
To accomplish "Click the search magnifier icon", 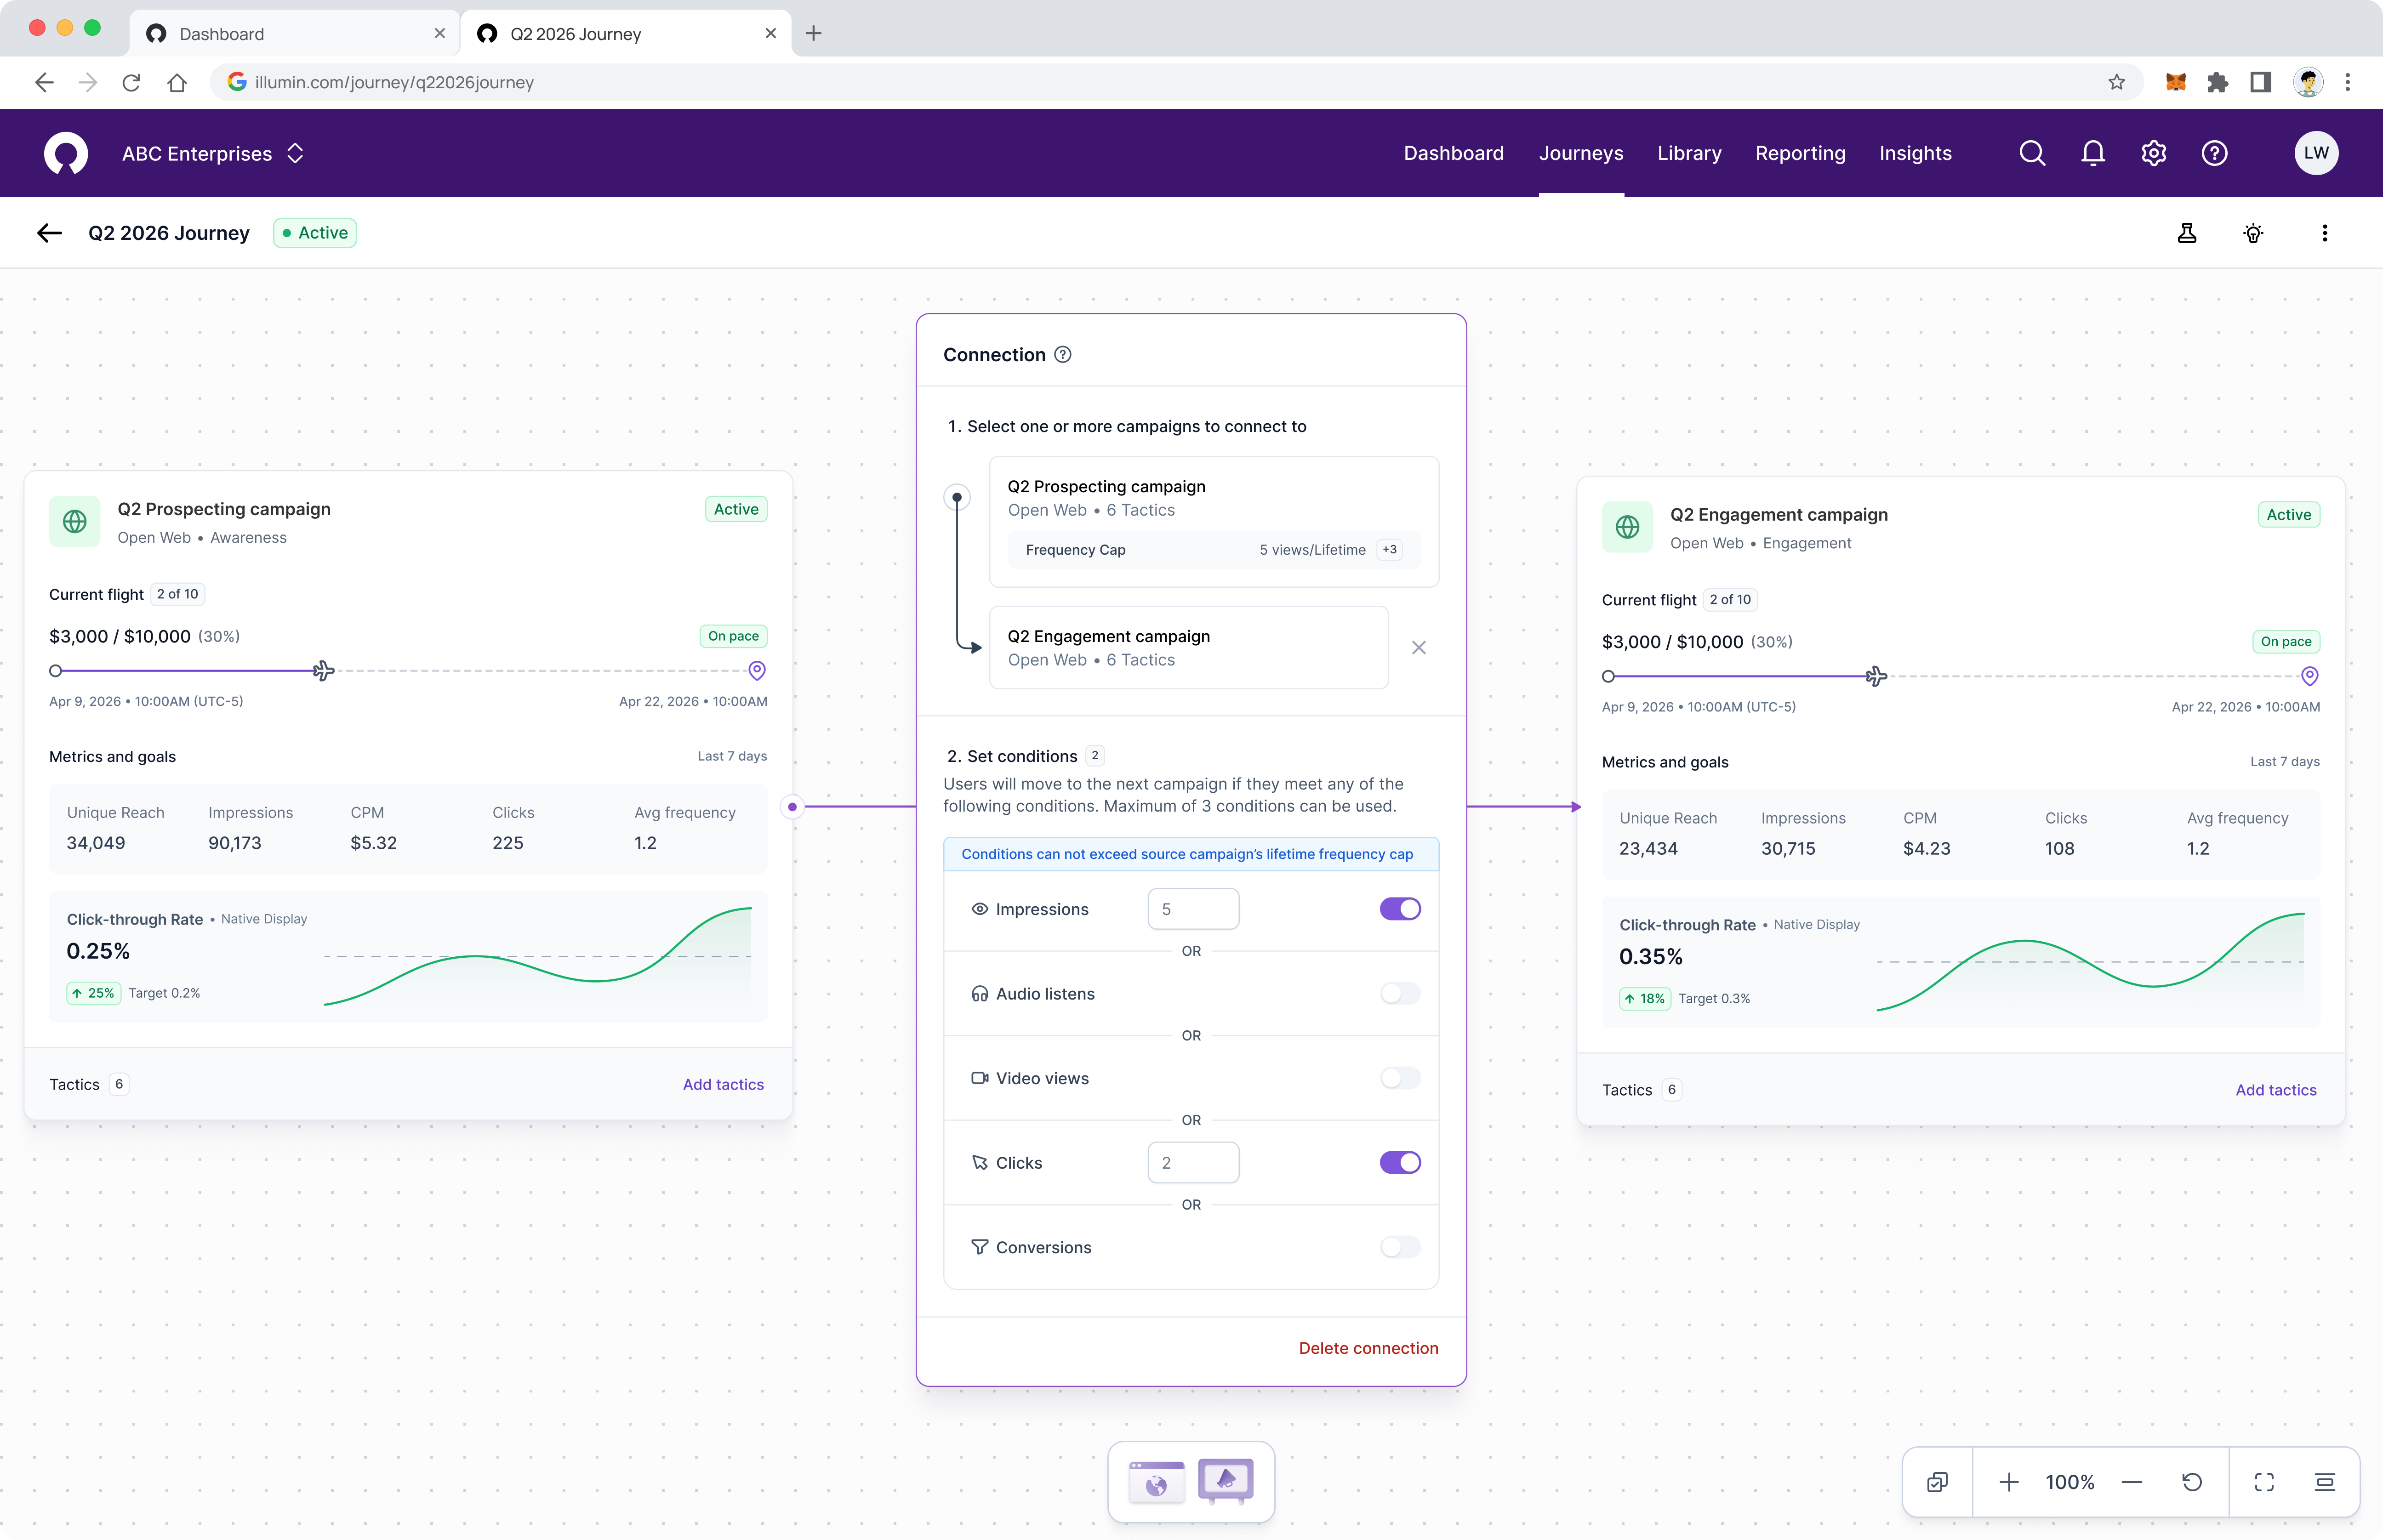I will 2032,153.
